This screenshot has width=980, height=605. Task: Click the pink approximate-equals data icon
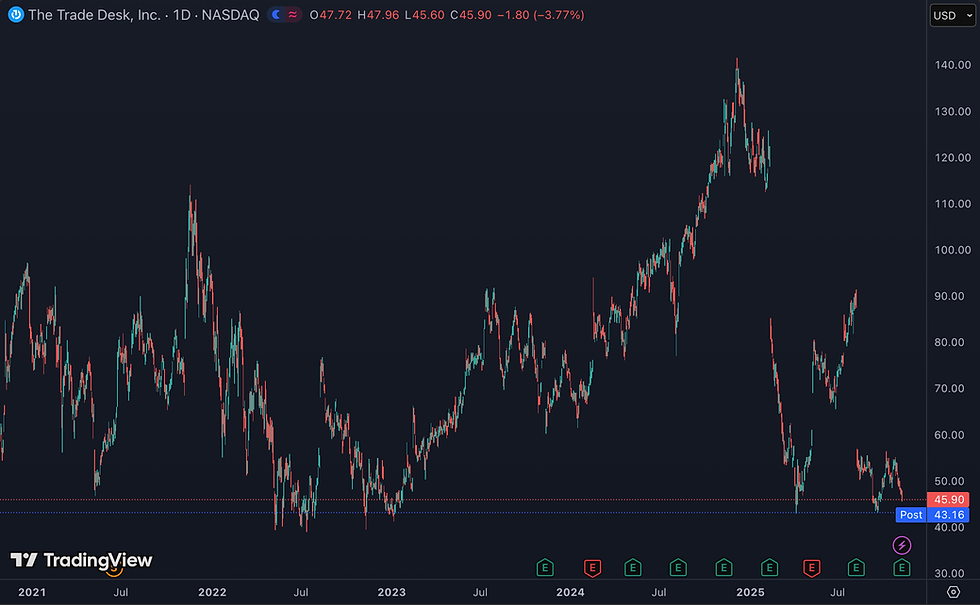[292, 14]
